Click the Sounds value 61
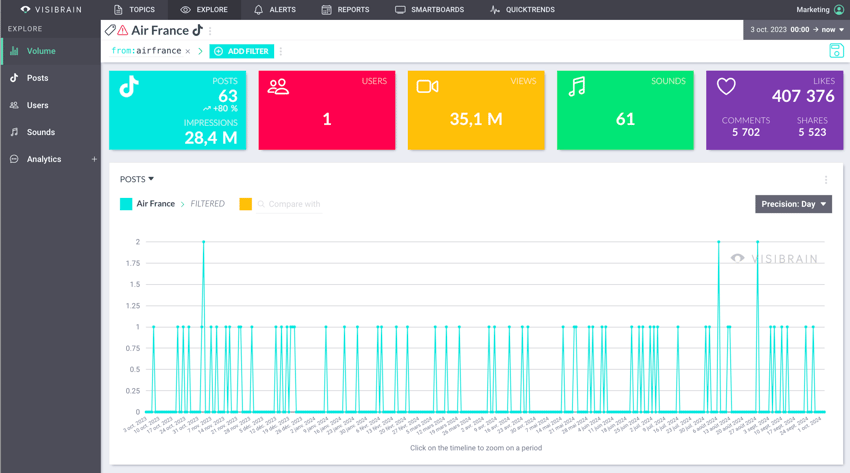Viewport: 850px width, 473px height. pos(625,119)
